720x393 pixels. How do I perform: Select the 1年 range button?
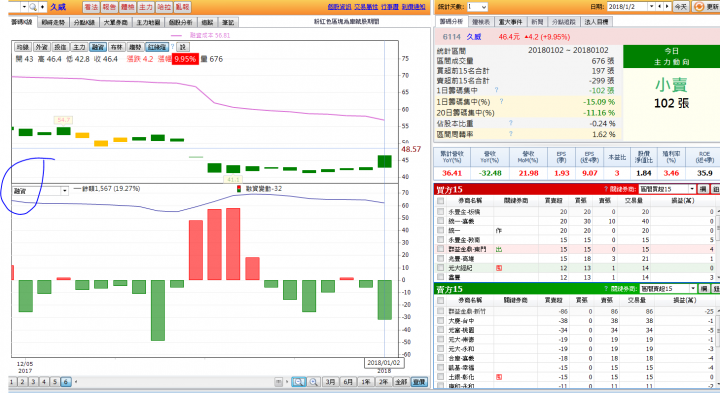pyautogui.click(x=366, y=382)
